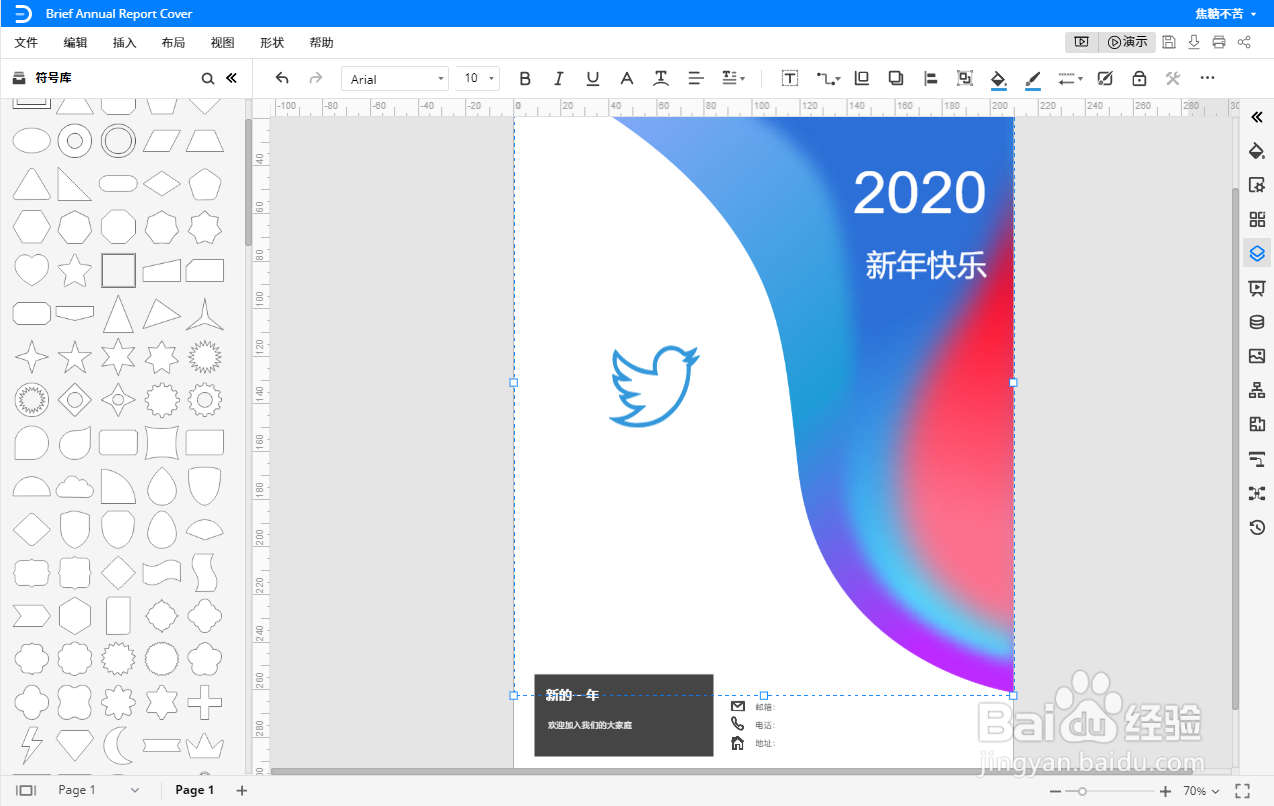Select the heart shape in the symbol library
The height and width of the screenshot is (806, 1274).
(x=31, y=270)
